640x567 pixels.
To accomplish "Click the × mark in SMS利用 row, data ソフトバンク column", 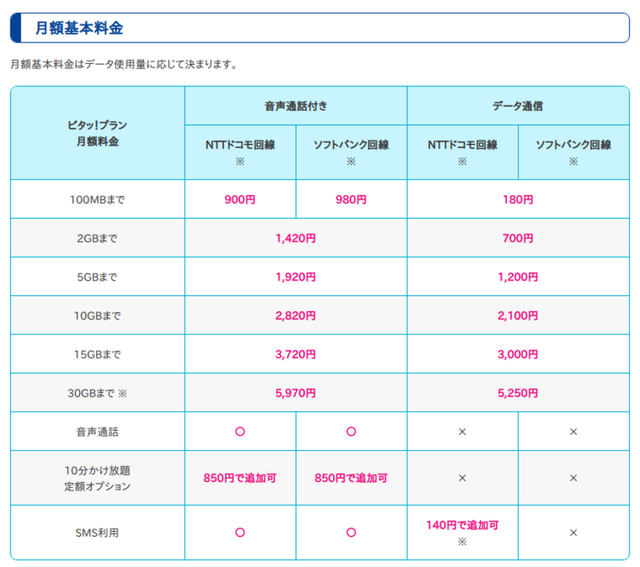I will tap(573, 533).
